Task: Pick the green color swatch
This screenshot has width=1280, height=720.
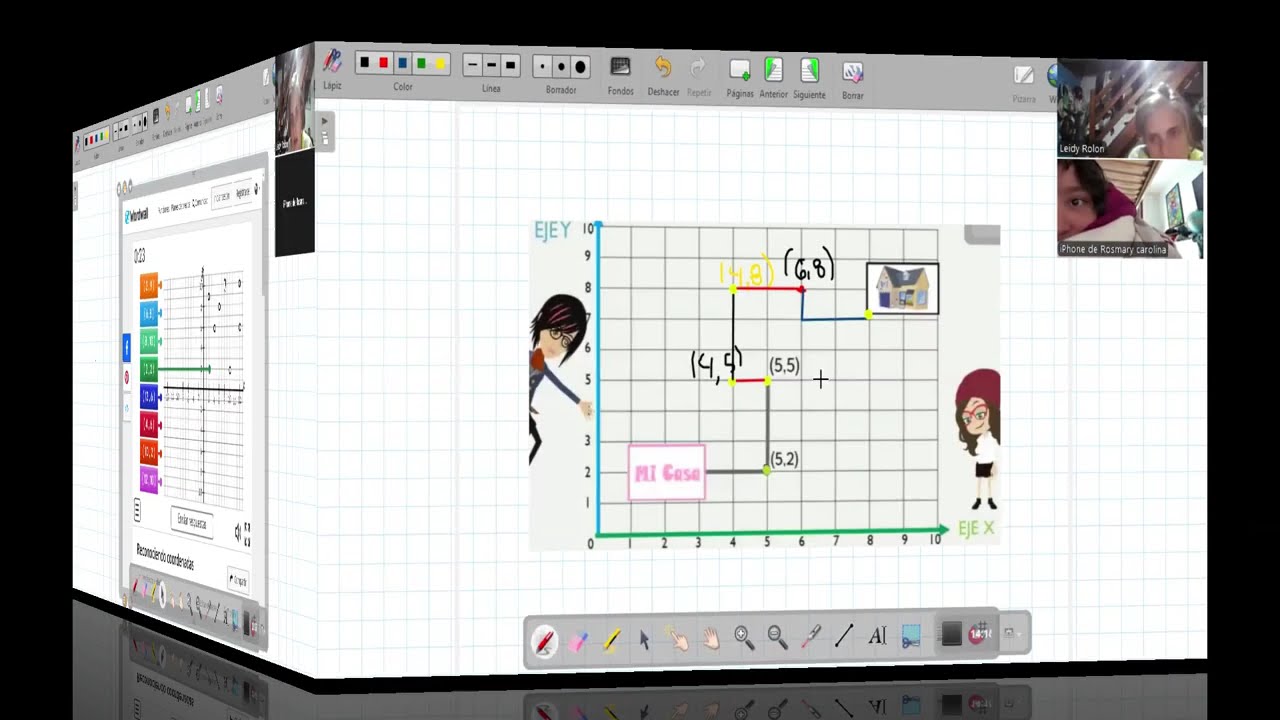Action: tap(421, 64)
